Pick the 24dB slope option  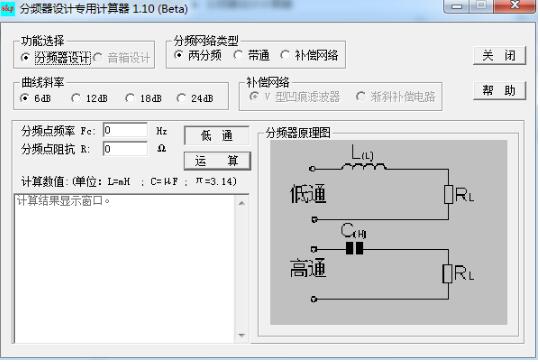tap(195, 98)
